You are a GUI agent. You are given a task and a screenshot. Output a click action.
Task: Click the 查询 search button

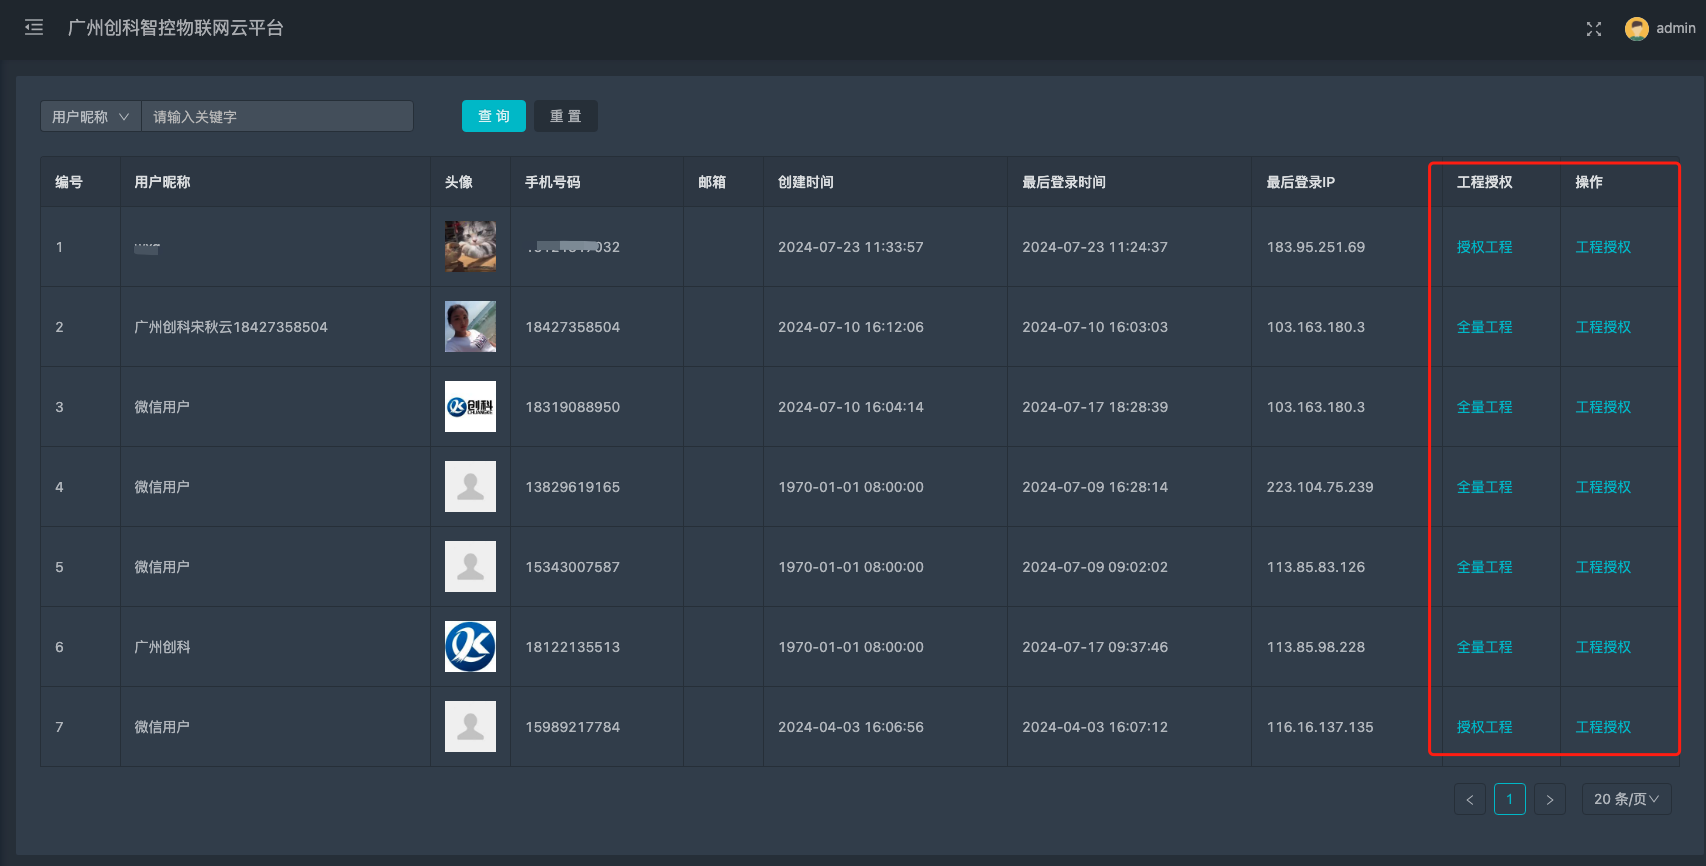494,116
